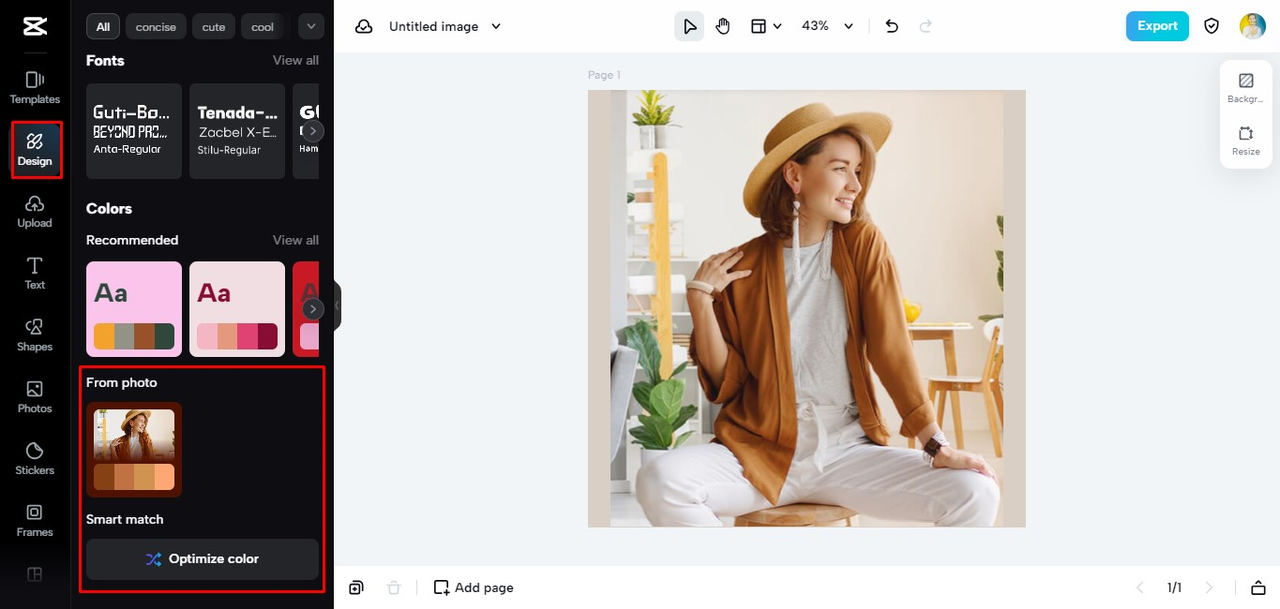
Task: Apply the Guti-Bo font pairing
Action: click(134, 131)
